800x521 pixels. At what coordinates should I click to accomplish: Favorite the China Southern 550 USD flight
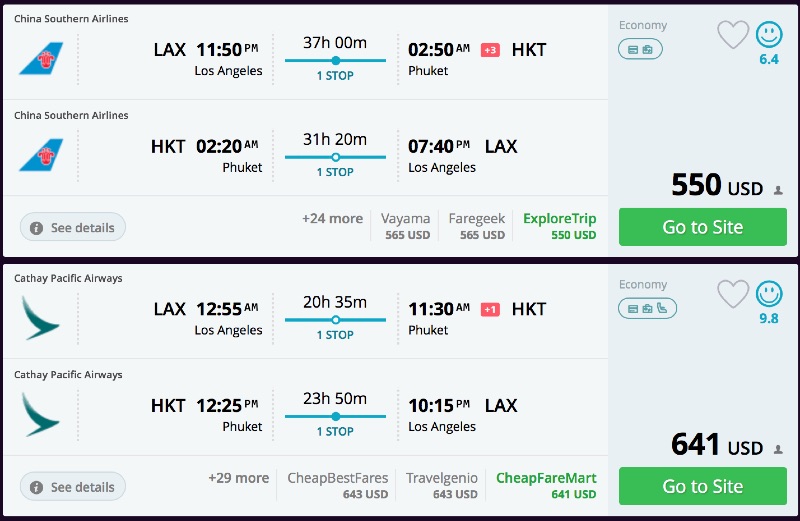point(733,35)
